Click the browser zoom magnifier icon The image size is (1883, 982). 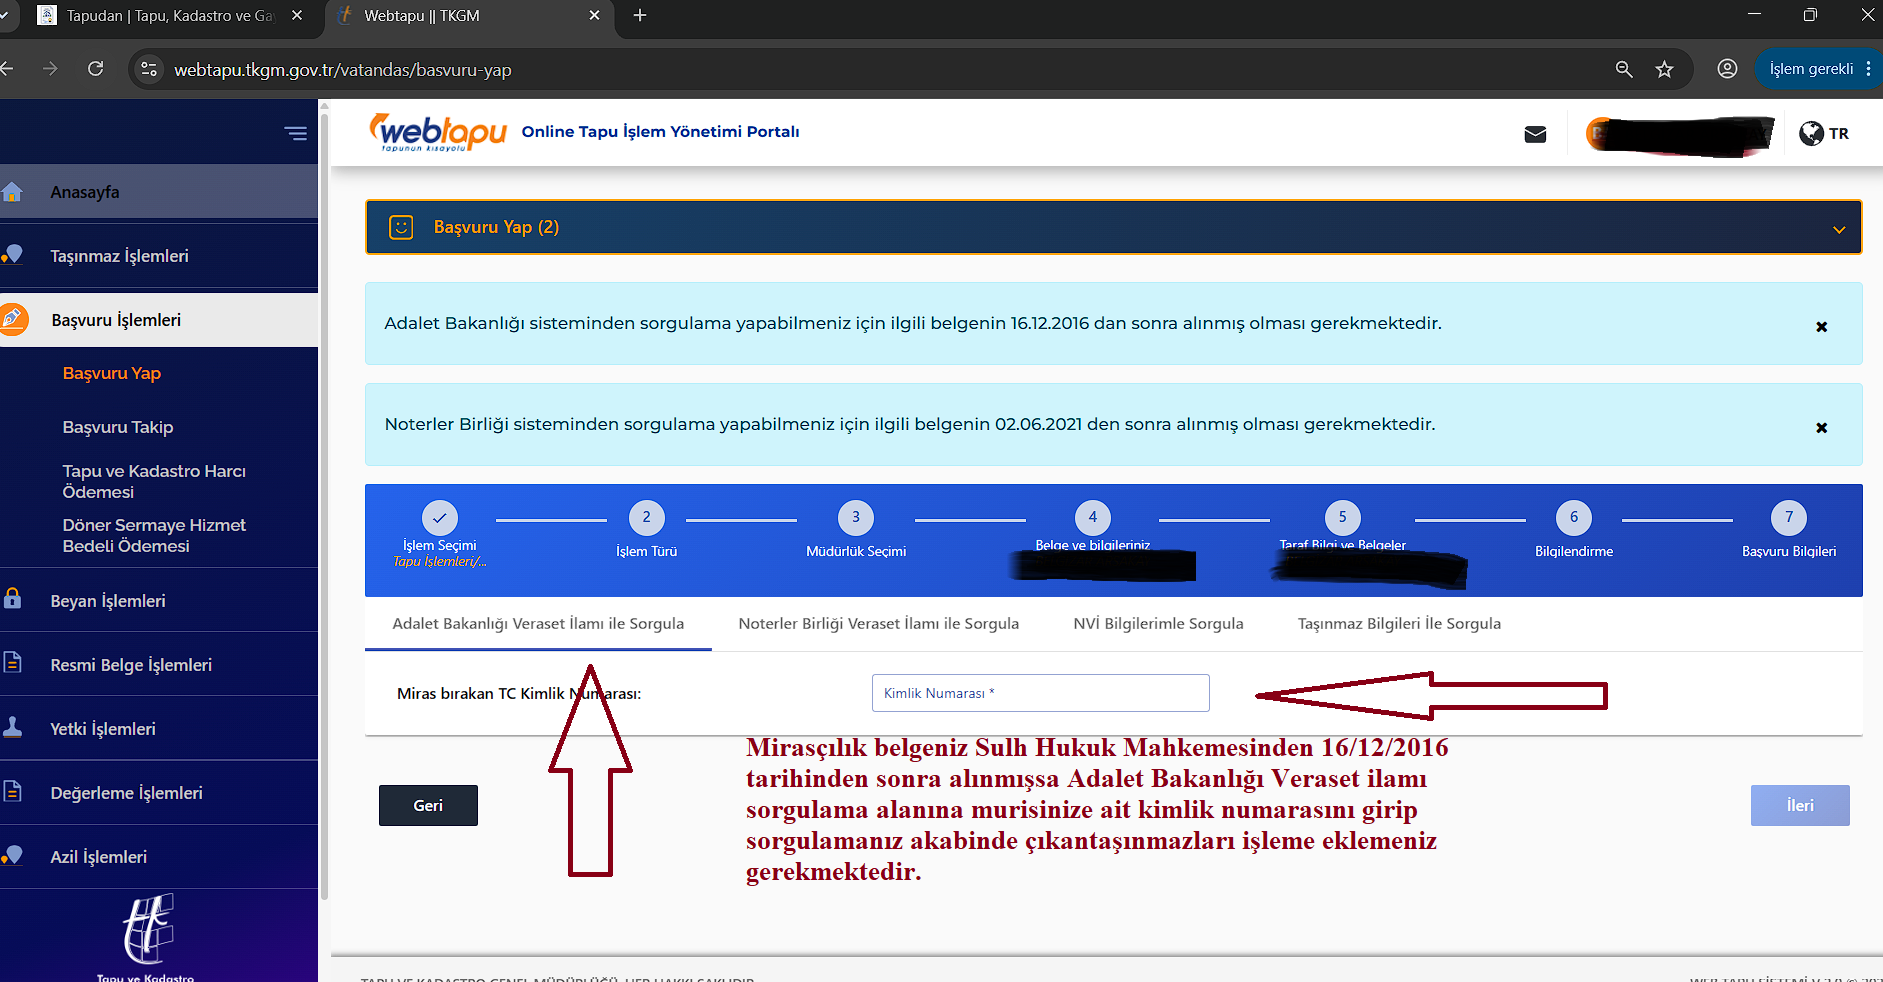click(1624, 69)
